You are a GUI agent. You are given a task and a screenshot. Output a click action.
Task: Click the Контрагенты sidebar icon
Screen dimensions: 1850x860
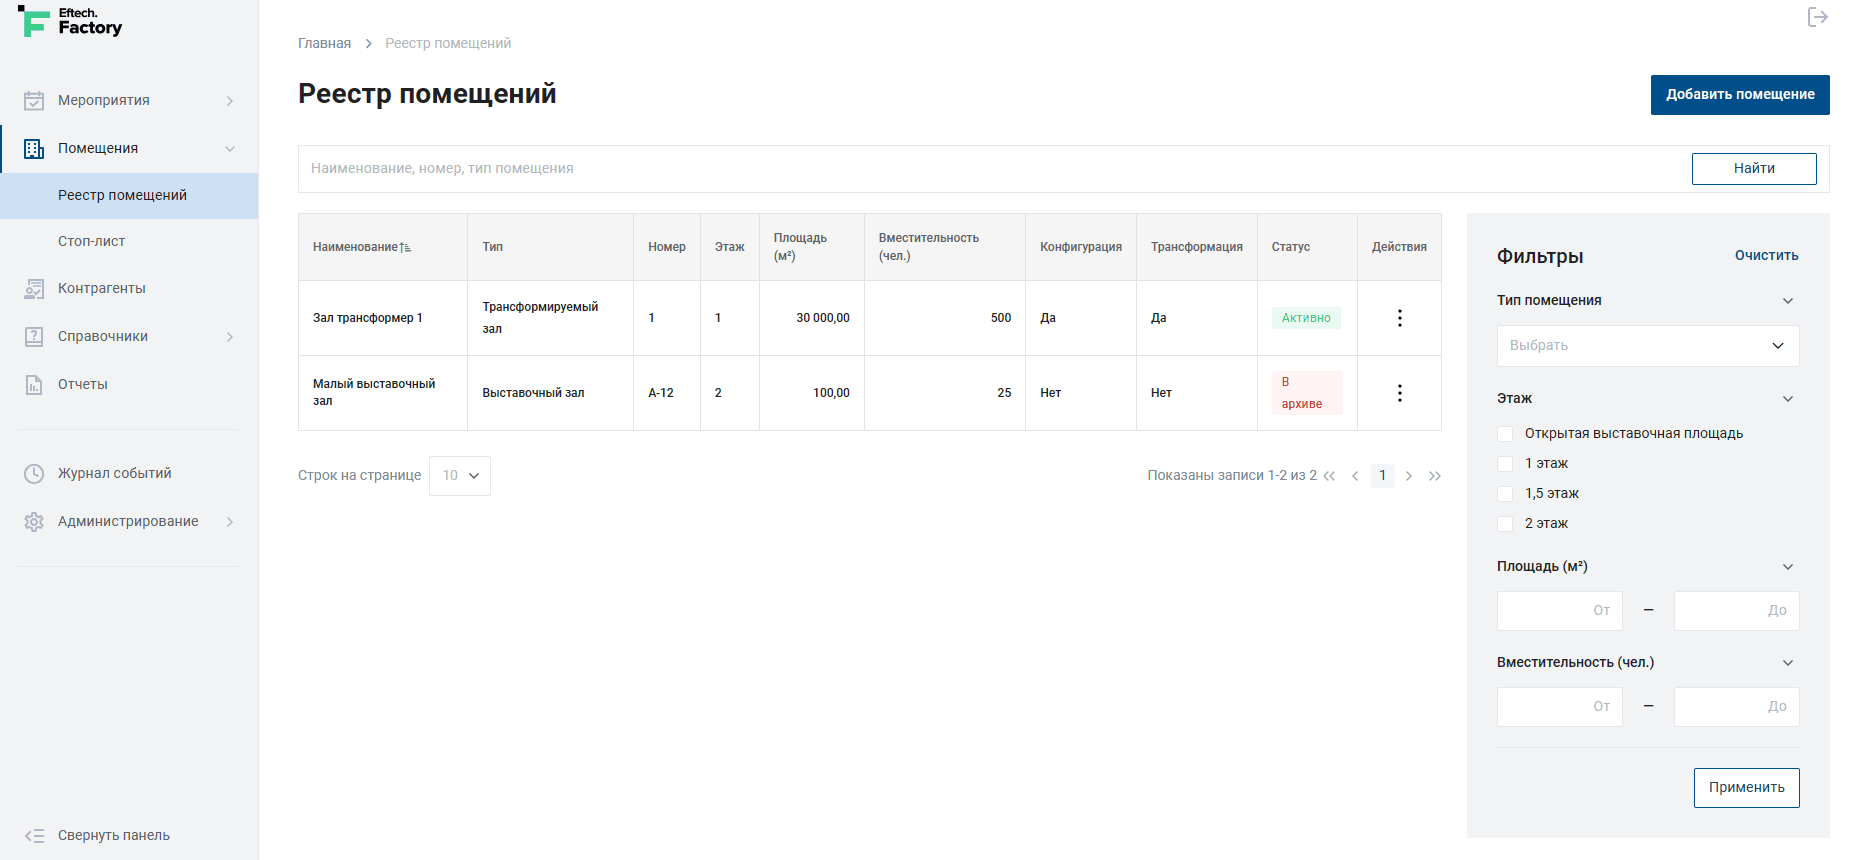coord(34,289)
